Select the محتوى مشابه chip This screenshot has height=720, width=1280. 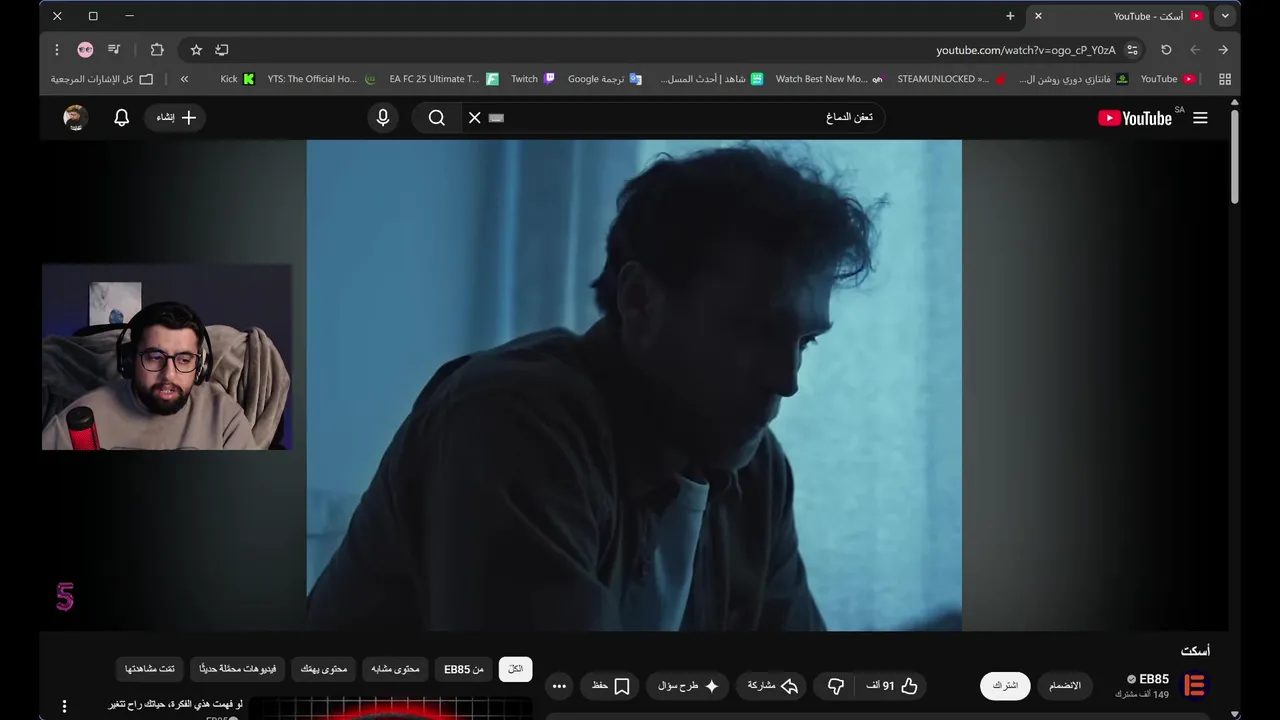click(395, 669)
